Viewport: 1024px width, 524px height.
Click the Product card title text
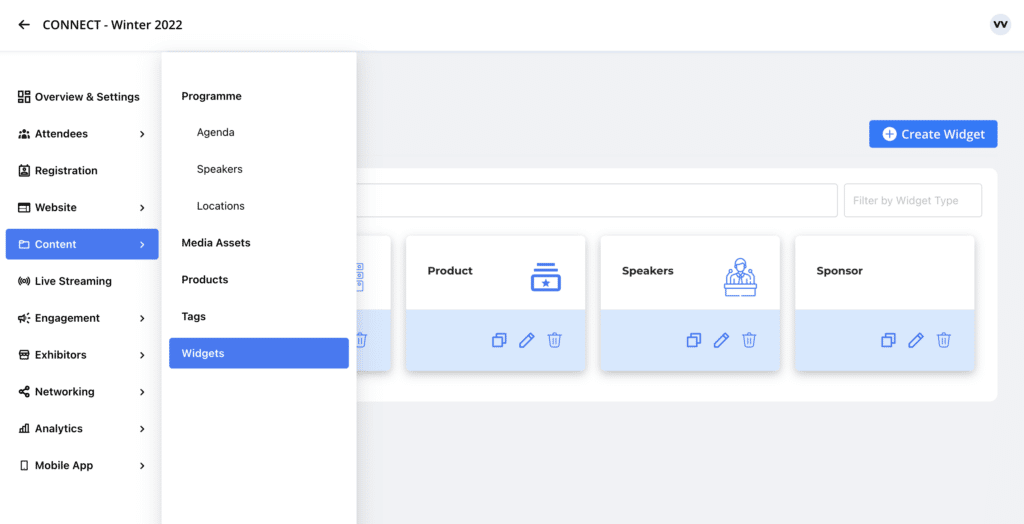(450, 270)
